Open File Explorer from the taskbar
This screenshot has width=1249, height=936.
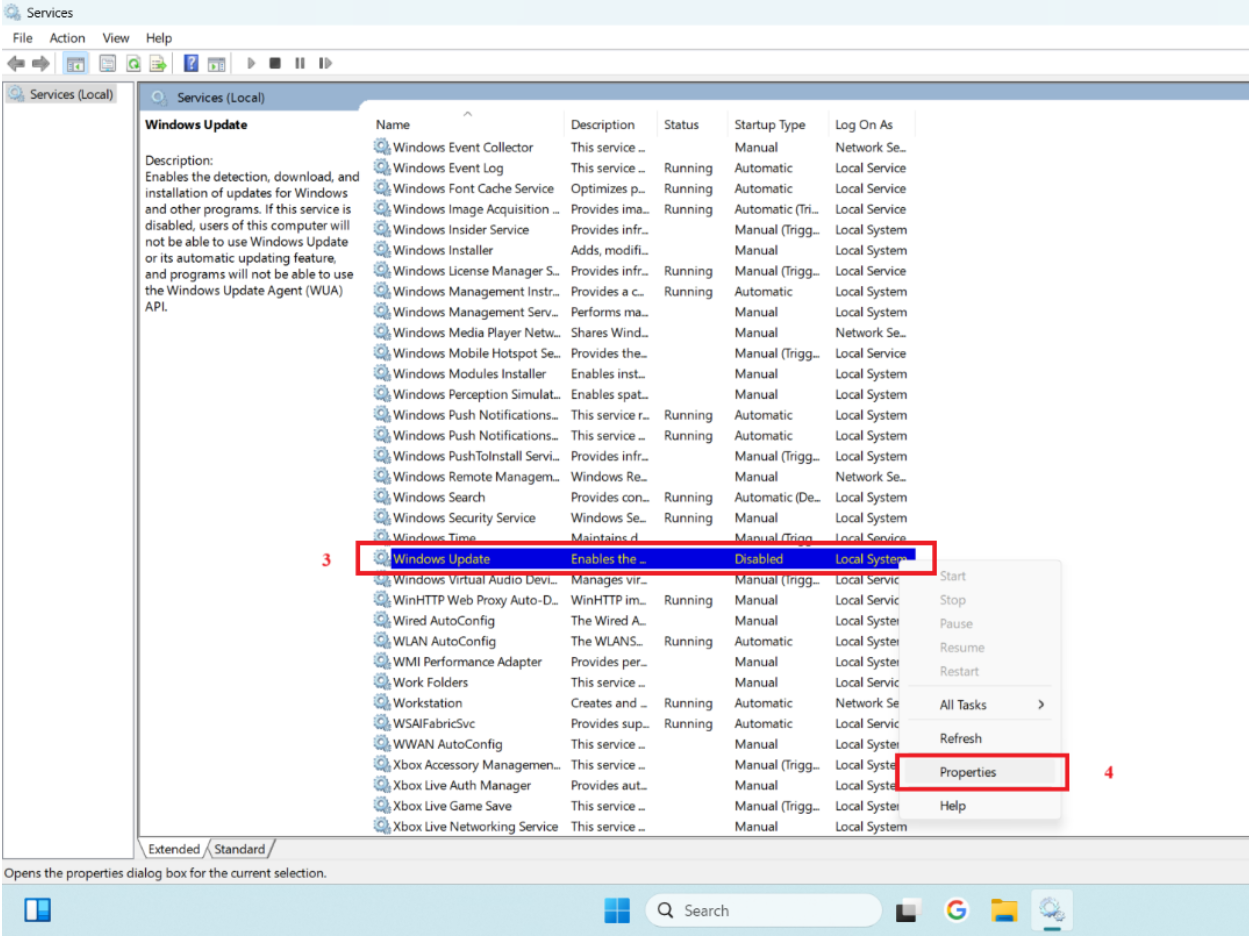coord(1003,910)
